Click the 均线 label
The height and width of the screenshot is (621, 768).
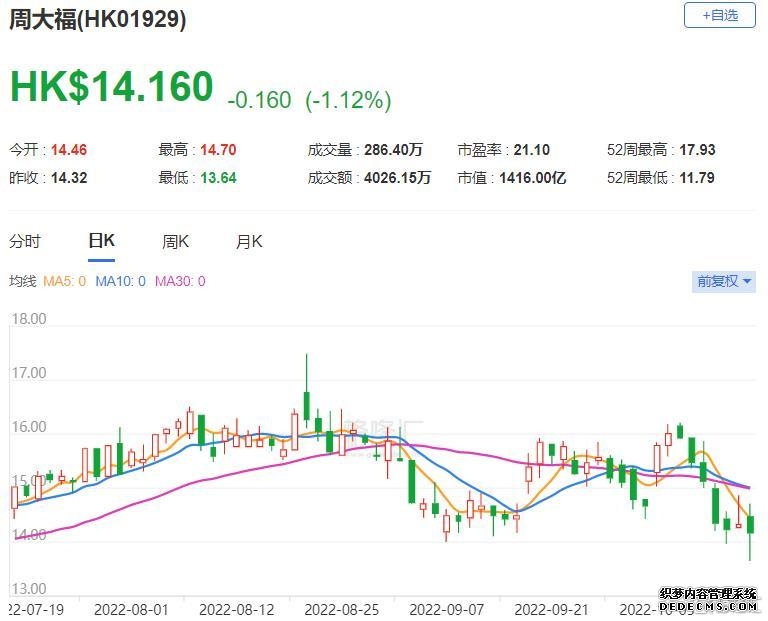point(23,281)
